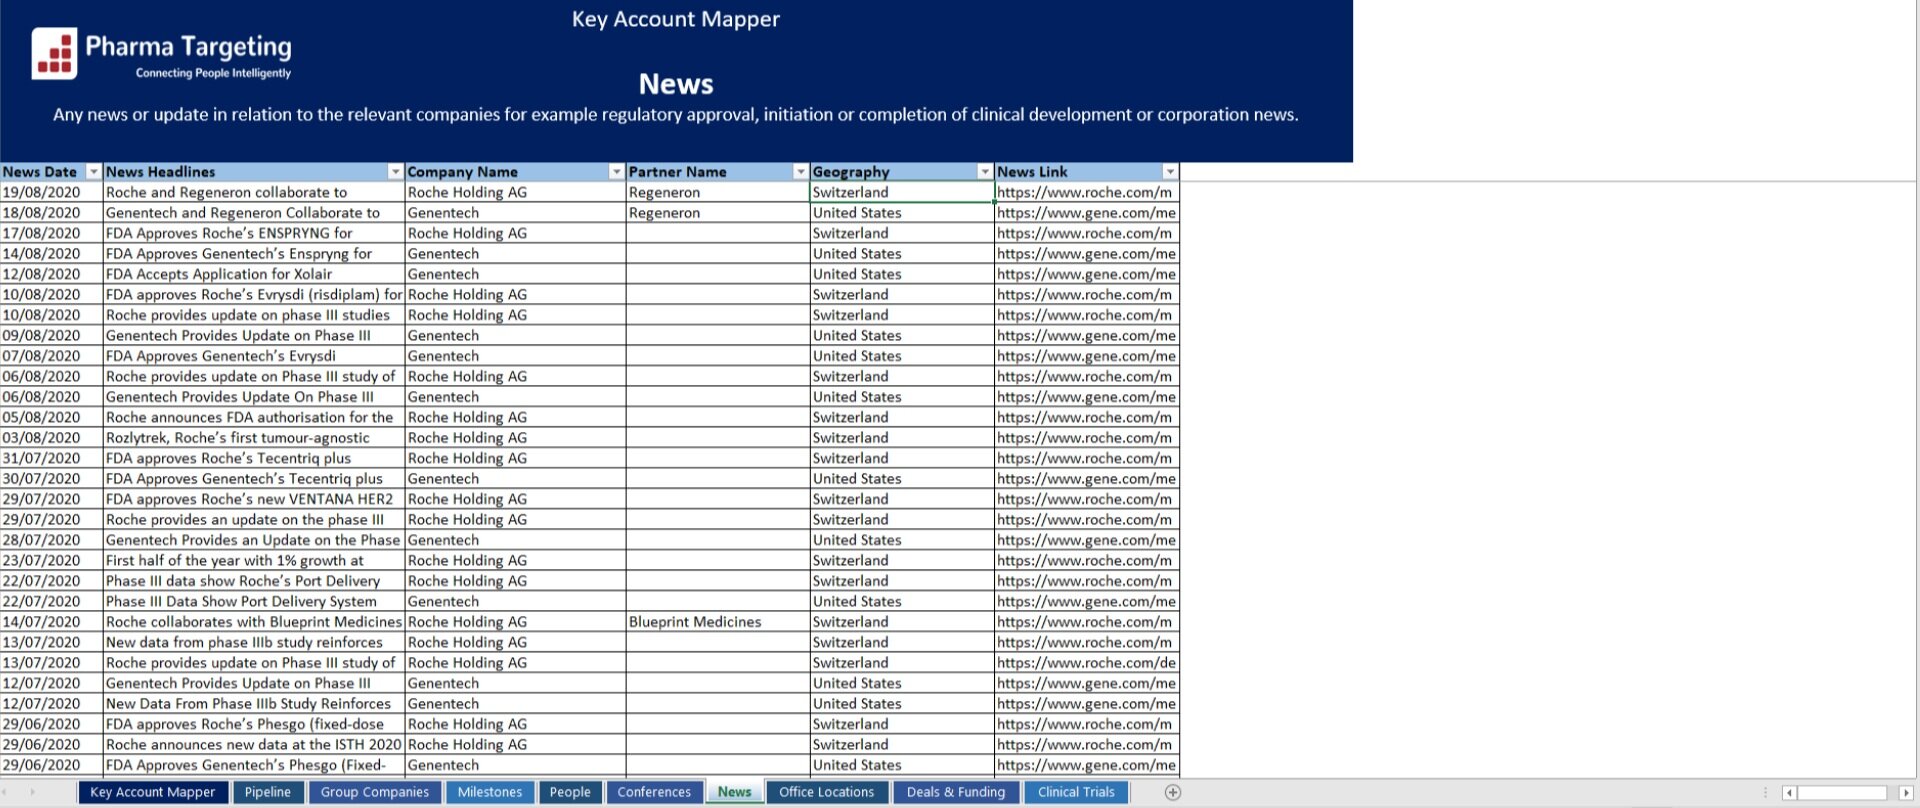The height and width of the screenshot is (808, 1920).
Task: Open the Geography filter dropdown
Action: pos(985,172)
